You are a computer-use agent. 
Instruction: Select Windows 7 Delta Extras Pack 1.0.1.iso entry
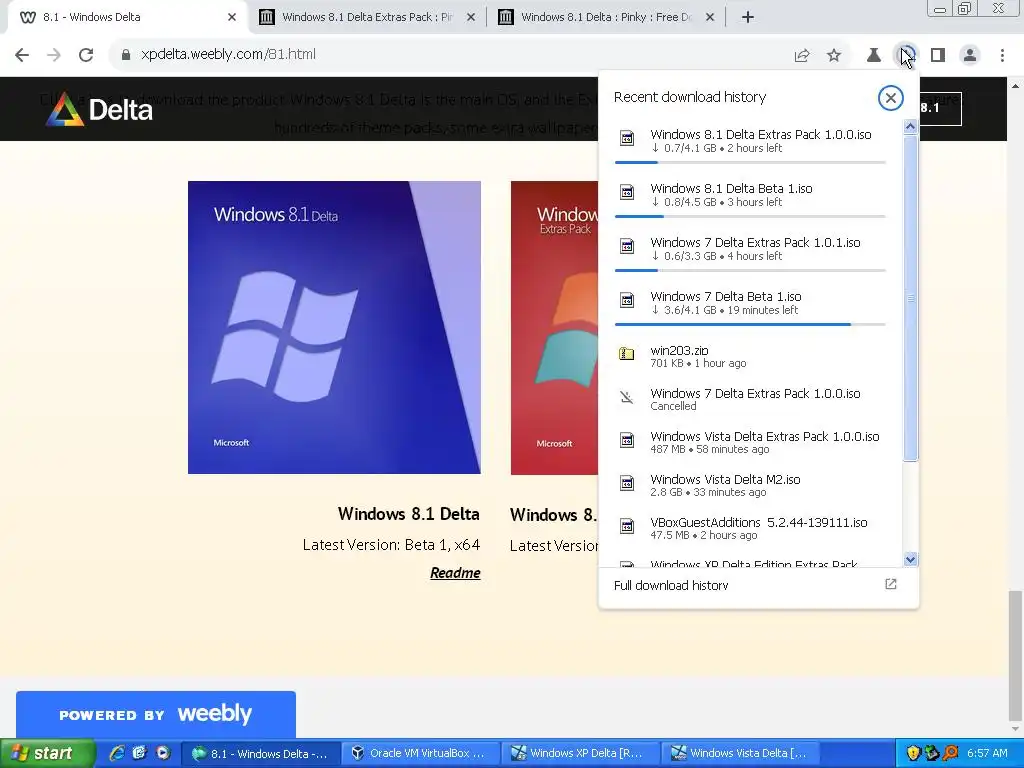750,249
